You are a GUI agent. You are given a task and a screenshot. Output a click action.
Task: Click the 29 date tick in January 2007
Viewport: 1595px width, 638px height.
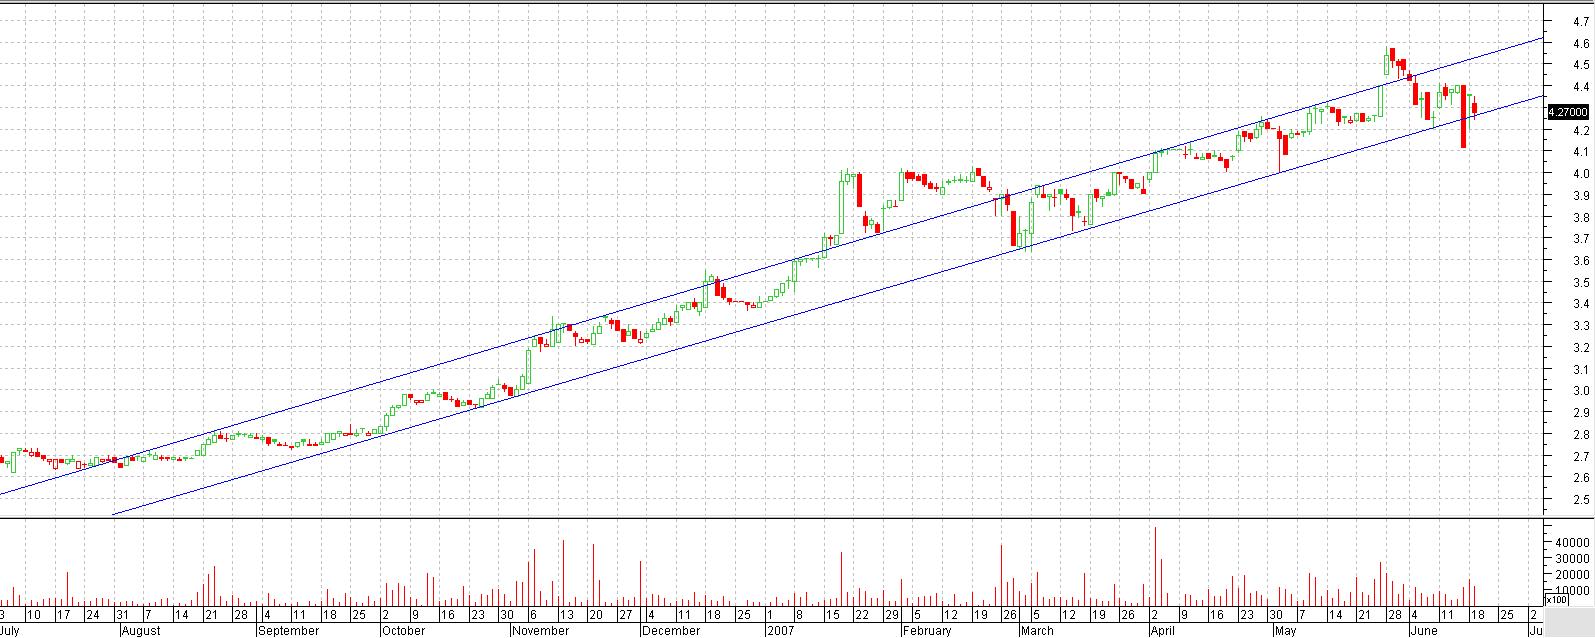pyautogui.click(x=890, y=615)
